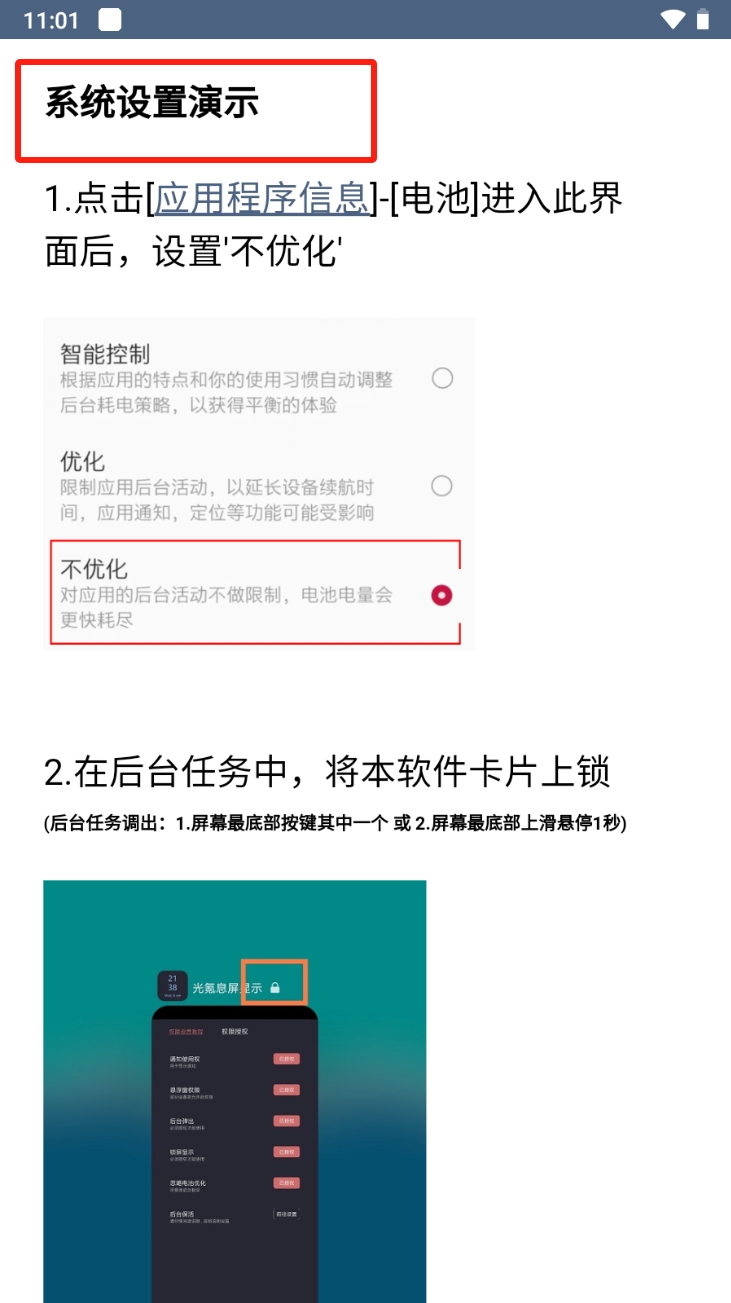This screenshot has height=1303, width=731.
Task: Tap the battery options screenshot image
Action: pos(259,484)
